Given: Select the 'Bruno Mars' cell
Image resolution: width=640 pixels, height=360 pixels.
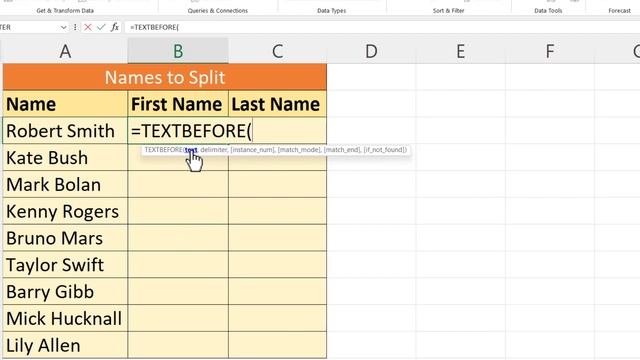Looking at the screenshot, I should click(x=65, y=238).
